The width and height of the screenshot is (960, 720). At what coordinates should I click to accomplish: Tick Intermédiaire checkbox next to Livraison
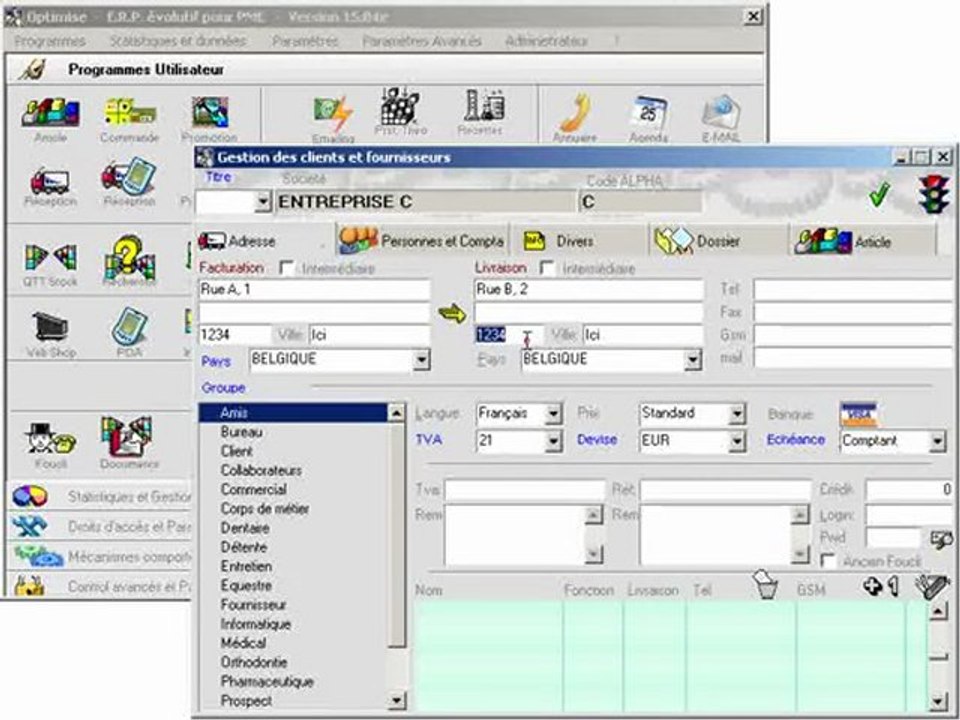[x=547, y=268]
